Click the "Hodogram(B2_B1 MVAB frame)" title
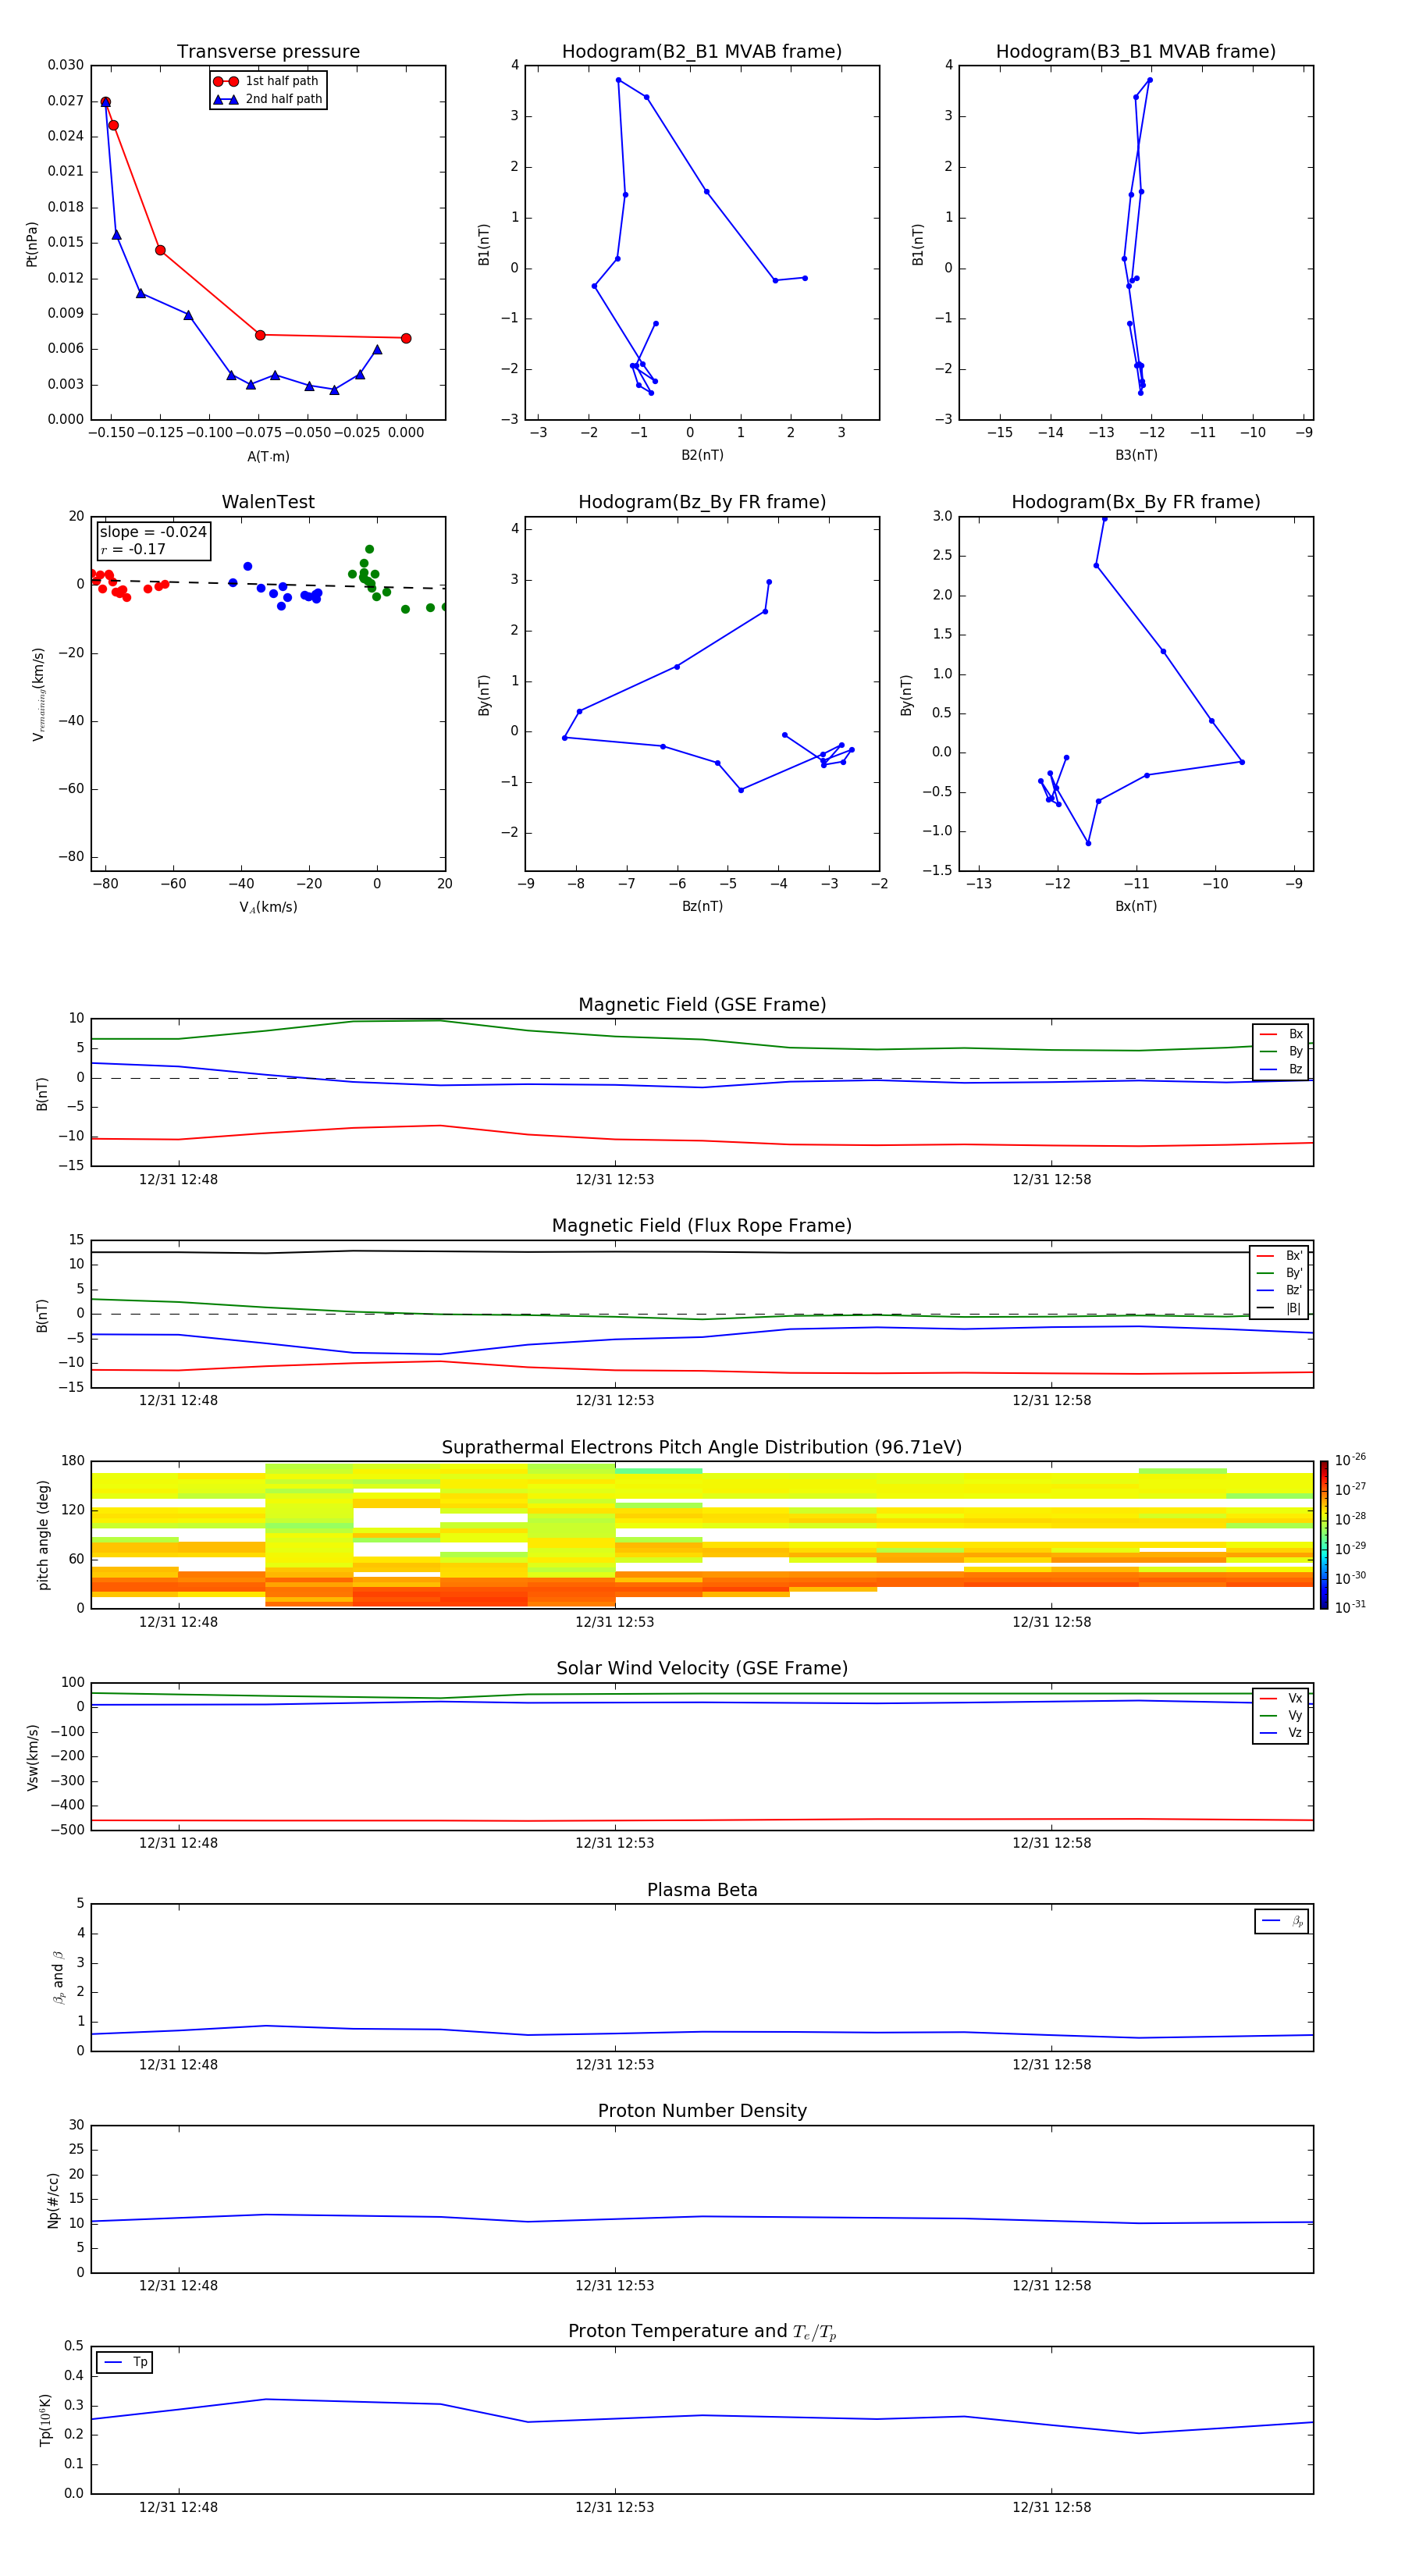Viewport: 1405px width, 2576px height. point(702,52)
